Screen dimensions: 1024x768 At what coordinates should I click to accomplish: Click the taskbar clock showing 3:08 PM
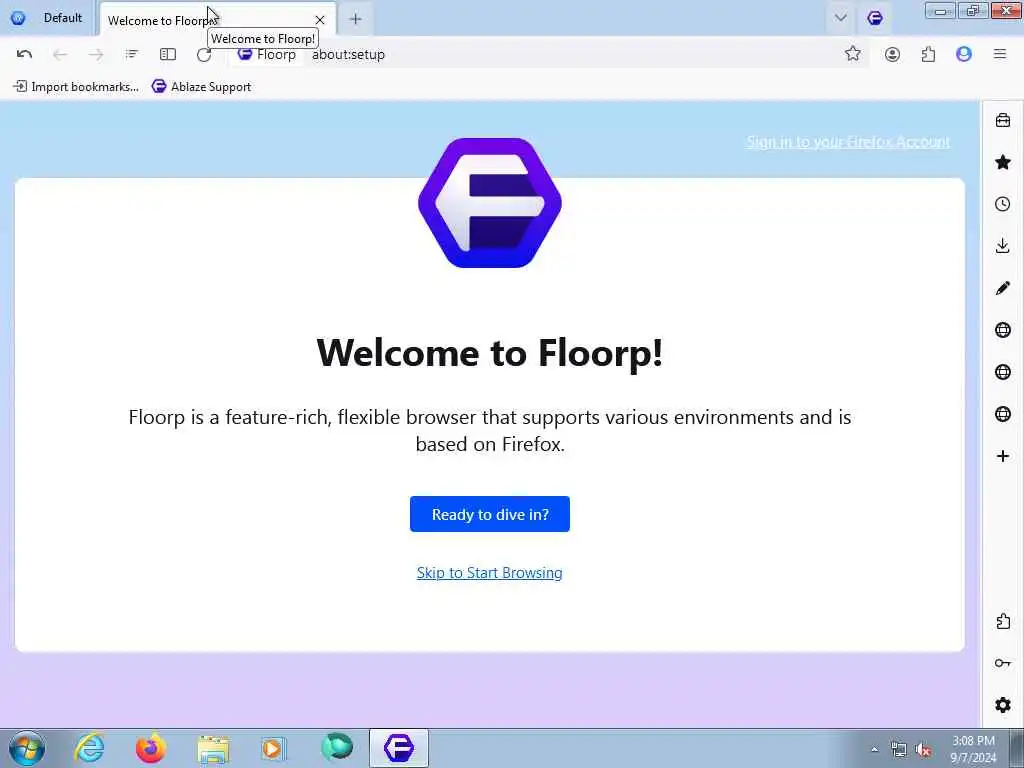(973, 749)
